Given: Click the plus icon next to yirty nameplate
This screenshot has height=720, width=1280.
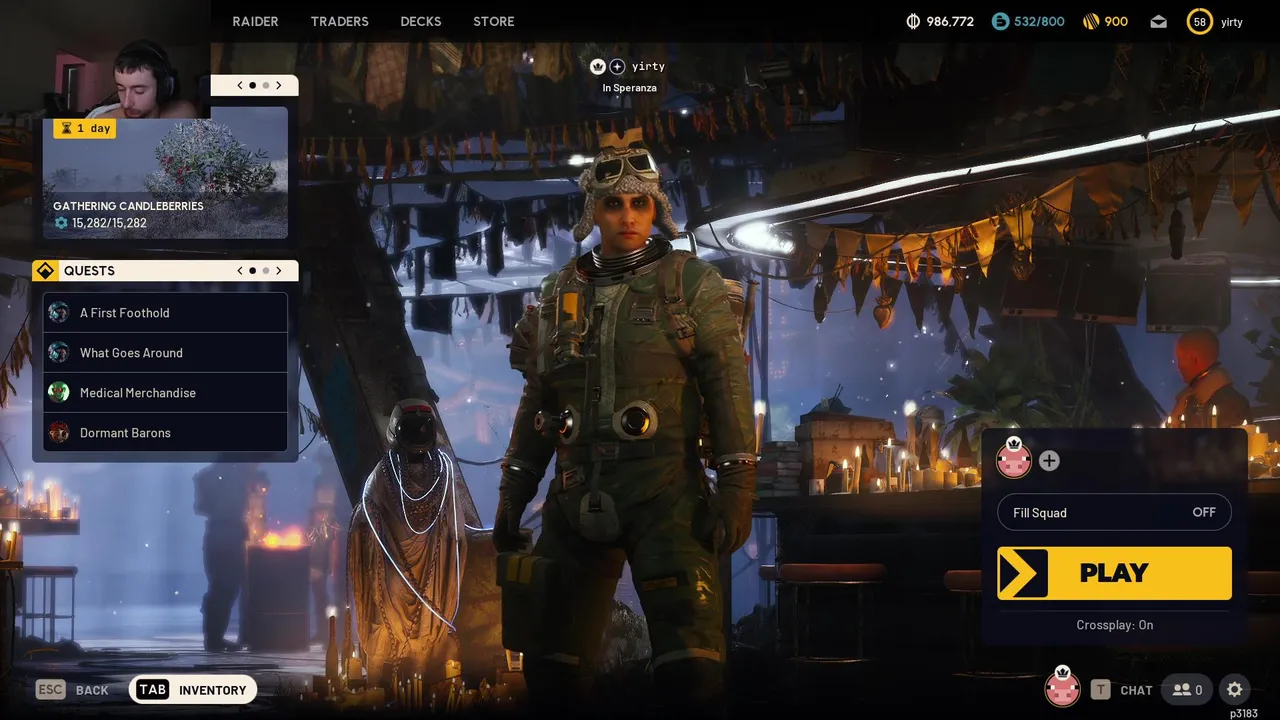Looking at the screenshot, I should coord(617,66).
